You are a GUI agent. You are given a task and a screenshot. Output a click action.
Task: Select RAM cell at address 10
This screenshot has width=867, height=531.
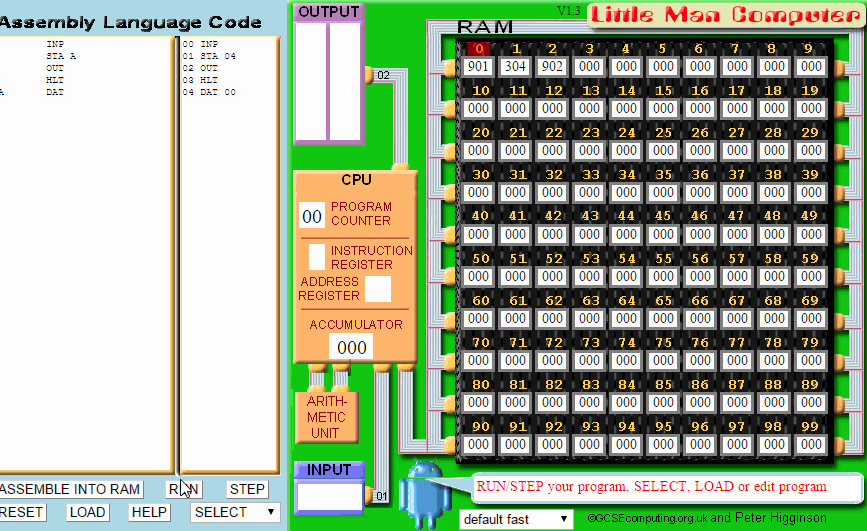[478, 108]
